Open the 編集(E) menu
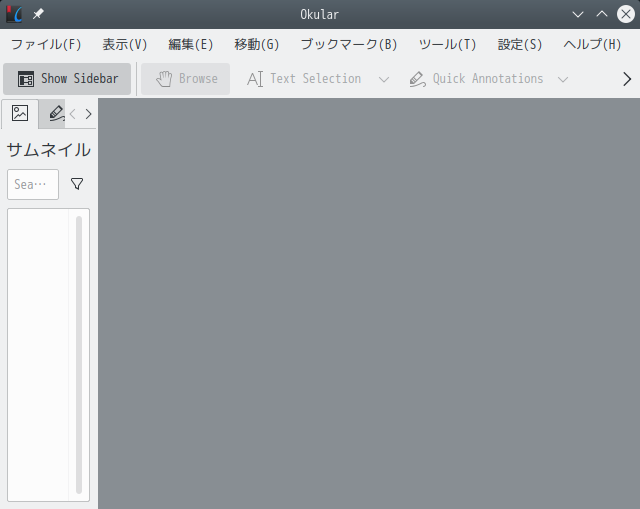The height and width of the screenshot is (509, 640). (191, 44)
